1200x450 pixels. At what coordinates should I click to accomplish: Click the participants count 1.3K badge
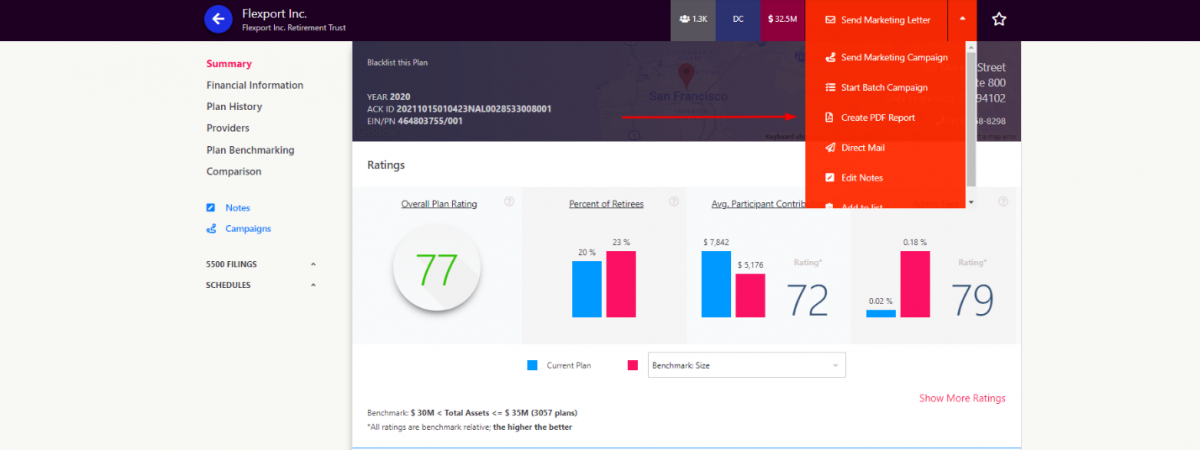[693, 20]
